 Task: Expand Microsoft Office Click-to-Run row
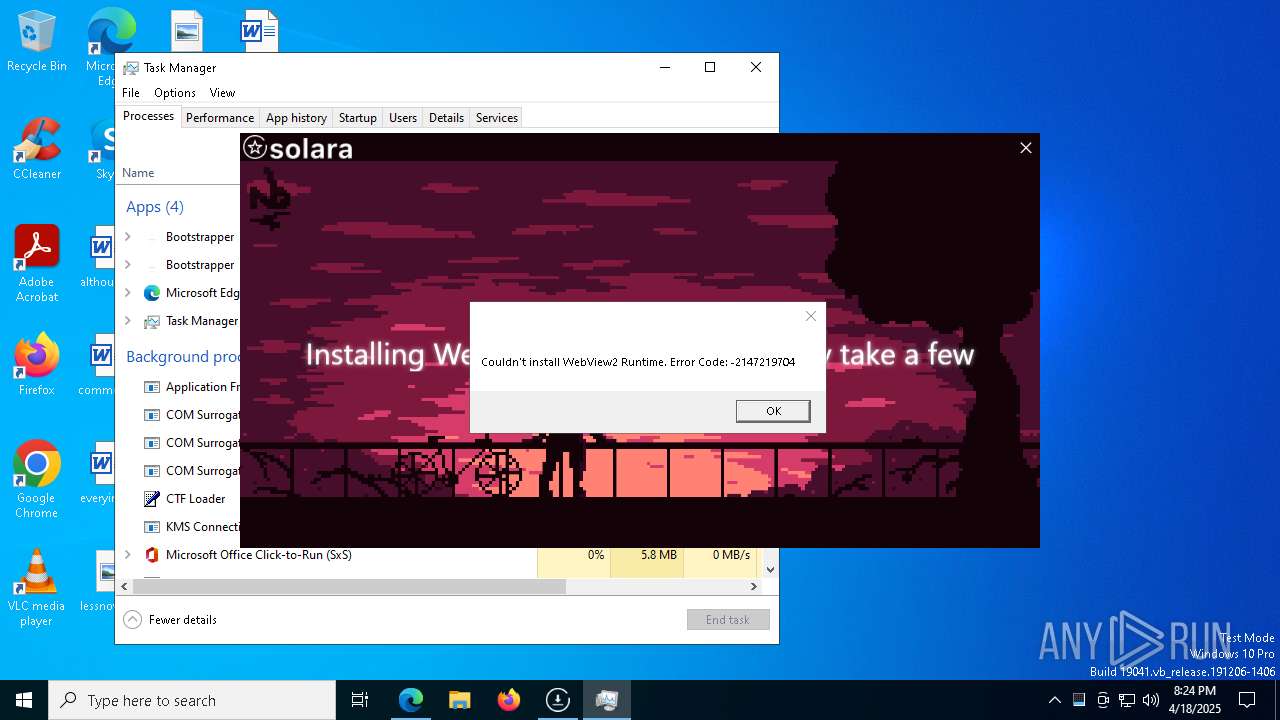pos(127,555)
